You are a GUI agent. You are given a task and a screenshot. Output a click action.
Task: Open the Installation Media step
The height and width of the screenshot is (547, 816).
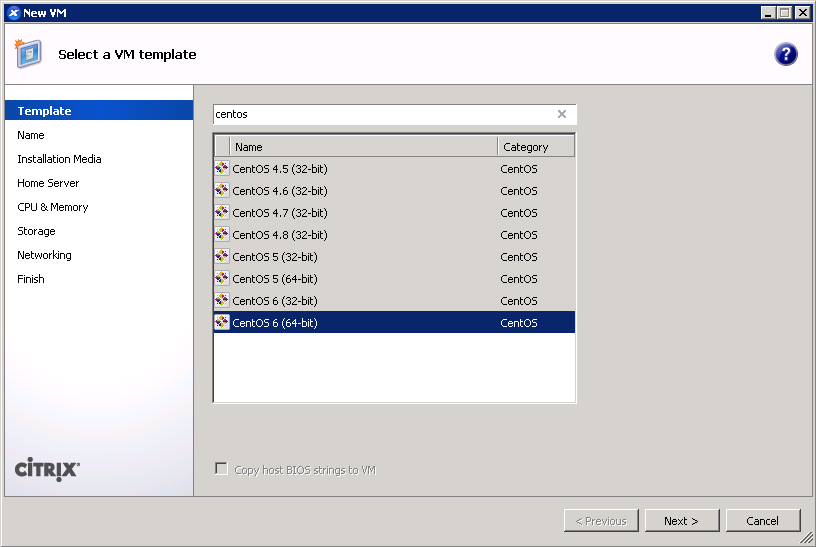click(59, 159)
